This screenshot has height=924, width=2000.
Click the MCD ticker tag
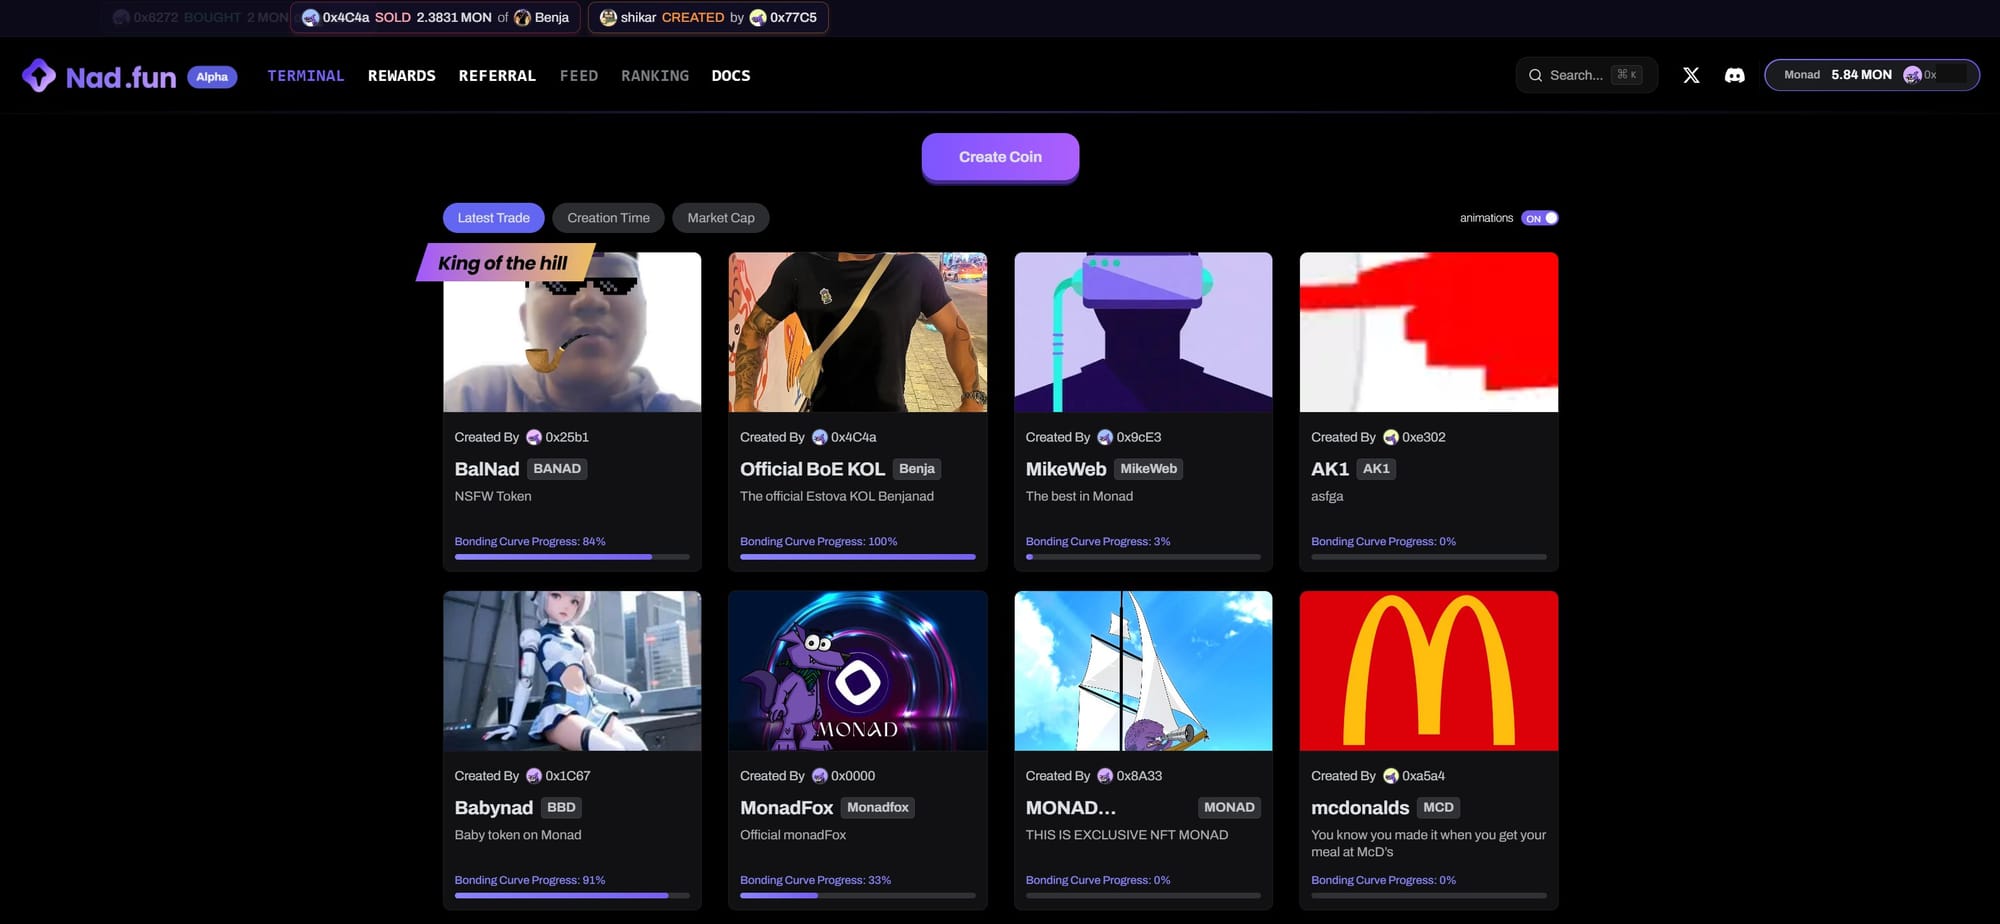pyautogui.click(x=1438, y=808)
